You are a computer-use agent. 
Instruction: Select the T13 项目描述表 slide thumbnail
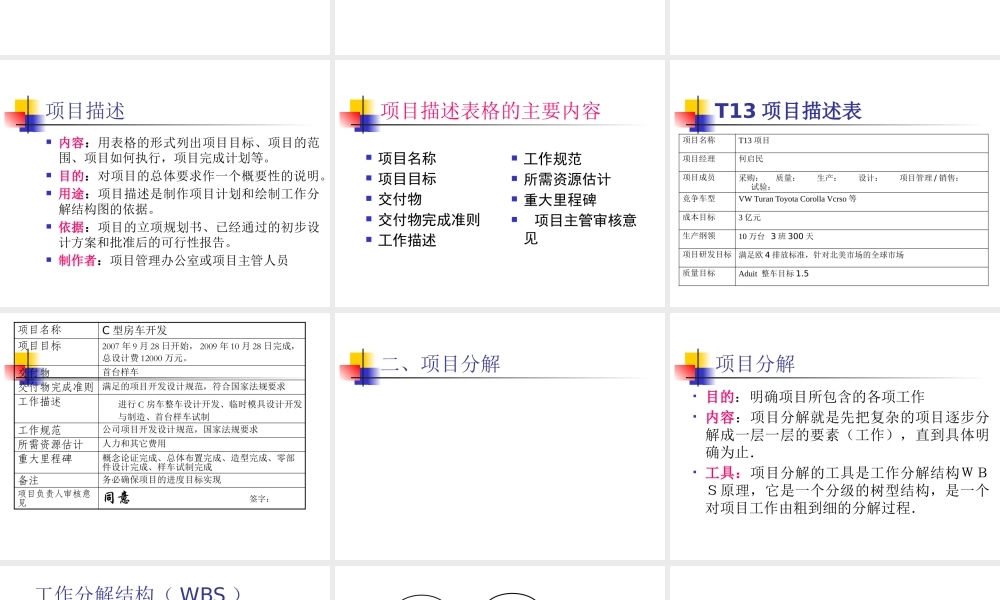pos(835,184)
